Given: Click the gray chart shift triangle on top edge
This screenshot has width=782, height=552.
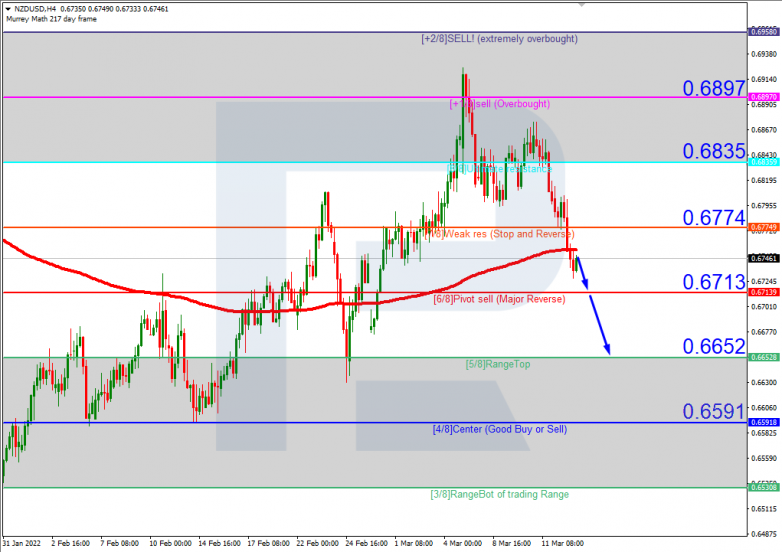Looking at the screenshot, I should click(581, 4).
